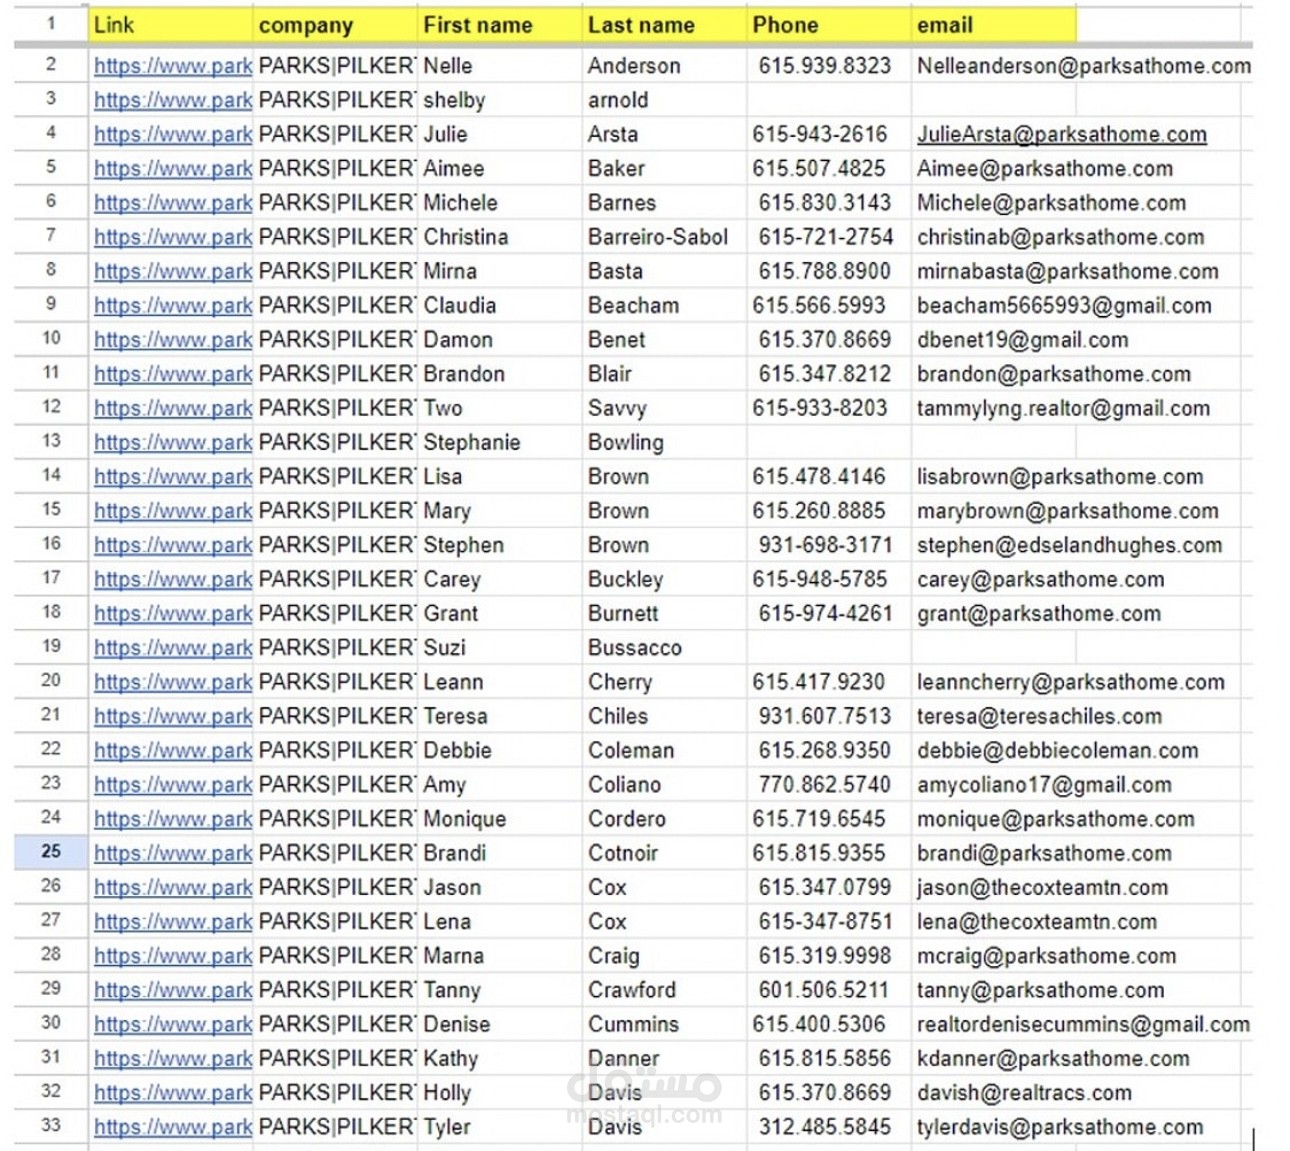
Task: Click the email davish@realtracs.com
Action: click(x=1025, y=1093)
